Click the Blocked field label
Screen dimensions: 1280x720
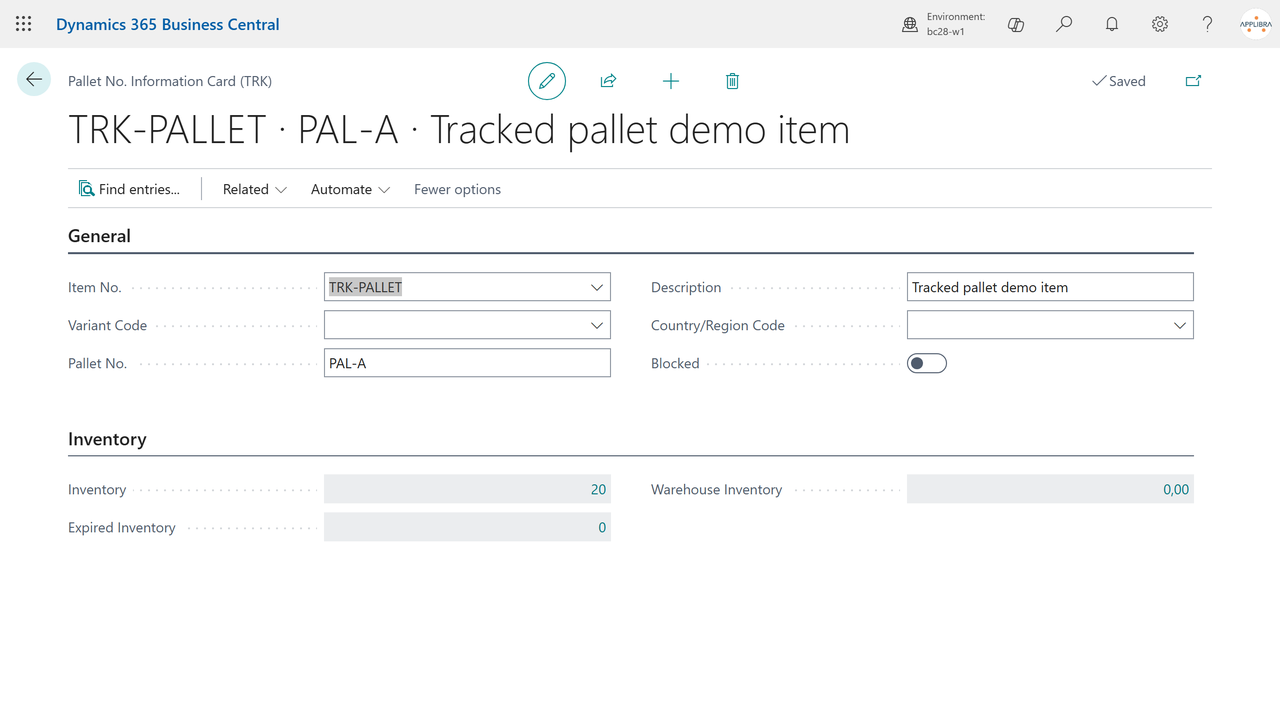pos(675,363)
